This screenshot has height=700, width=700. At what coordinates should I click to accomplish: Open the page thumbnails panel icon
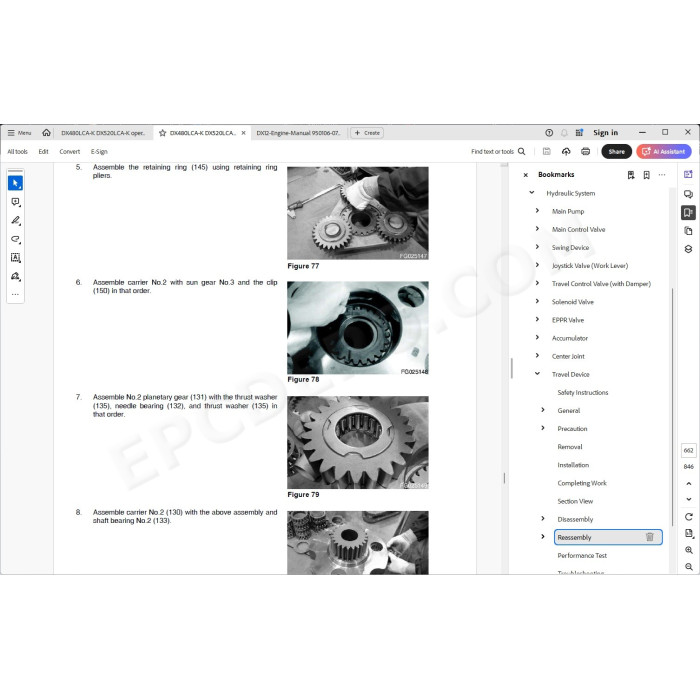(x=688, y=231)
